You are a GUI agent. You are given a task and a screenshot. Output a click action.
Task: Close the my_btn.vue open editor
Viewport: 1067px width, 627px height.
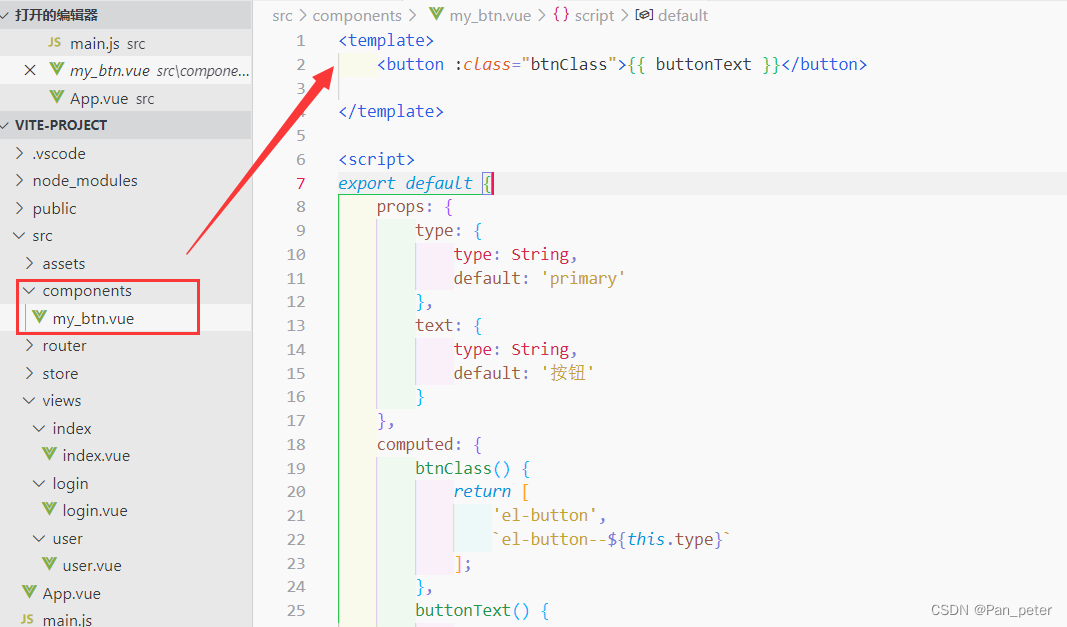(x=30, y=70)
